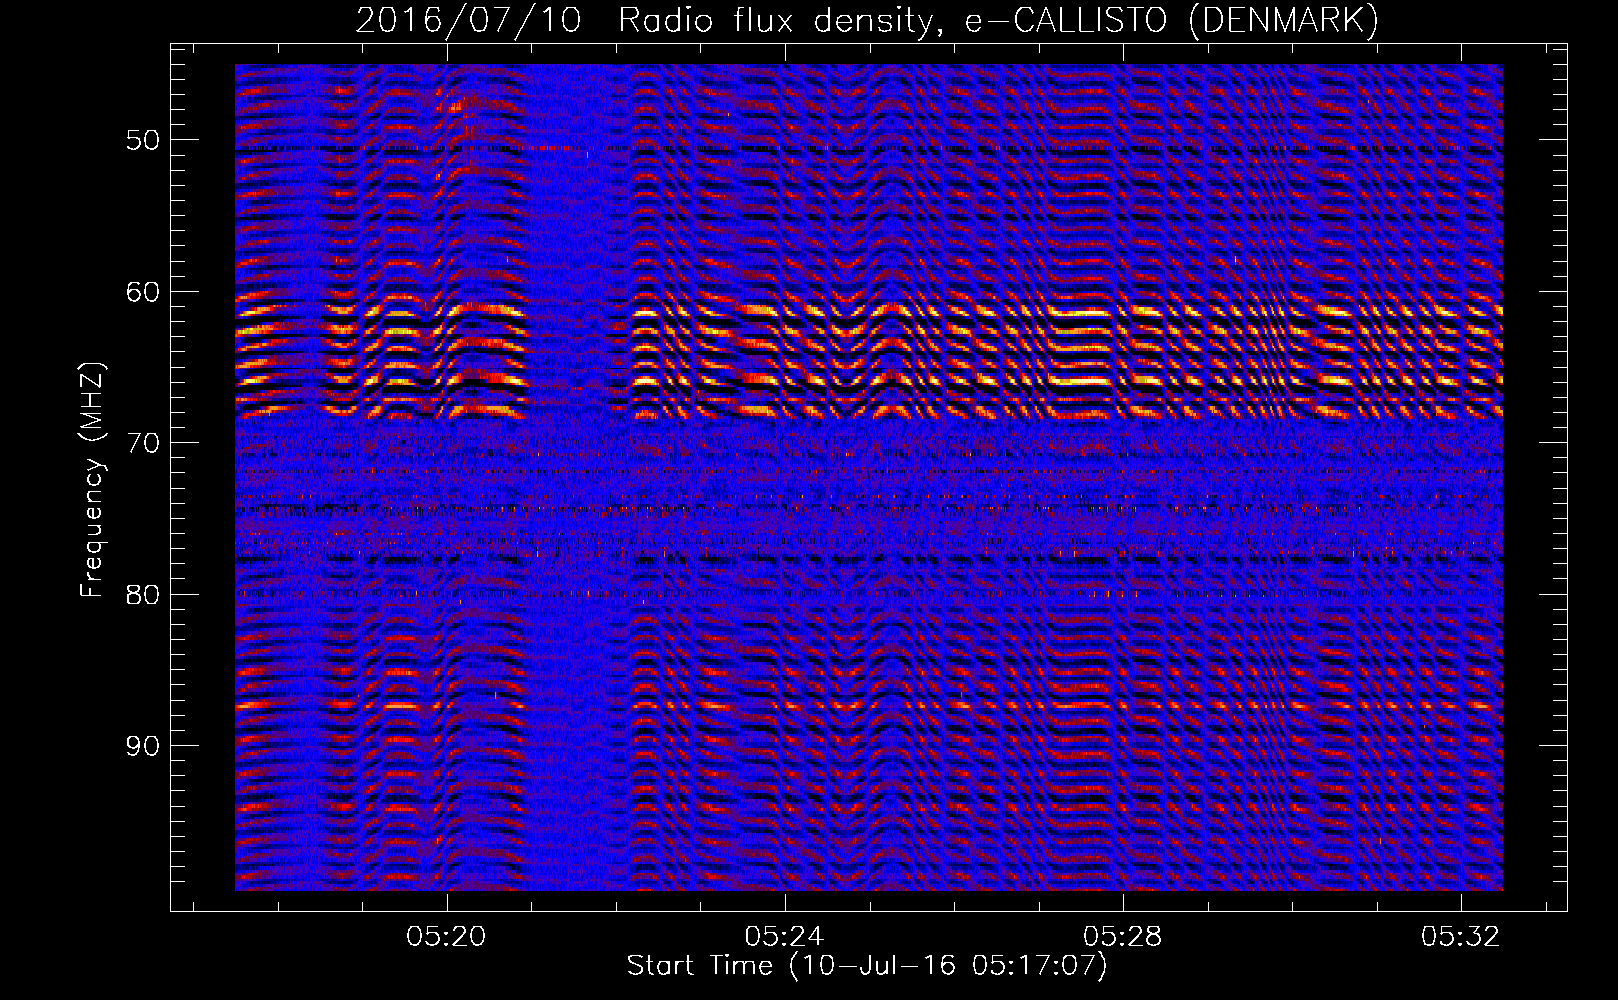The height and width of the screenshot is (1000, 1618).
Task: Click the 60 frequency tick label
Action: 142,292
